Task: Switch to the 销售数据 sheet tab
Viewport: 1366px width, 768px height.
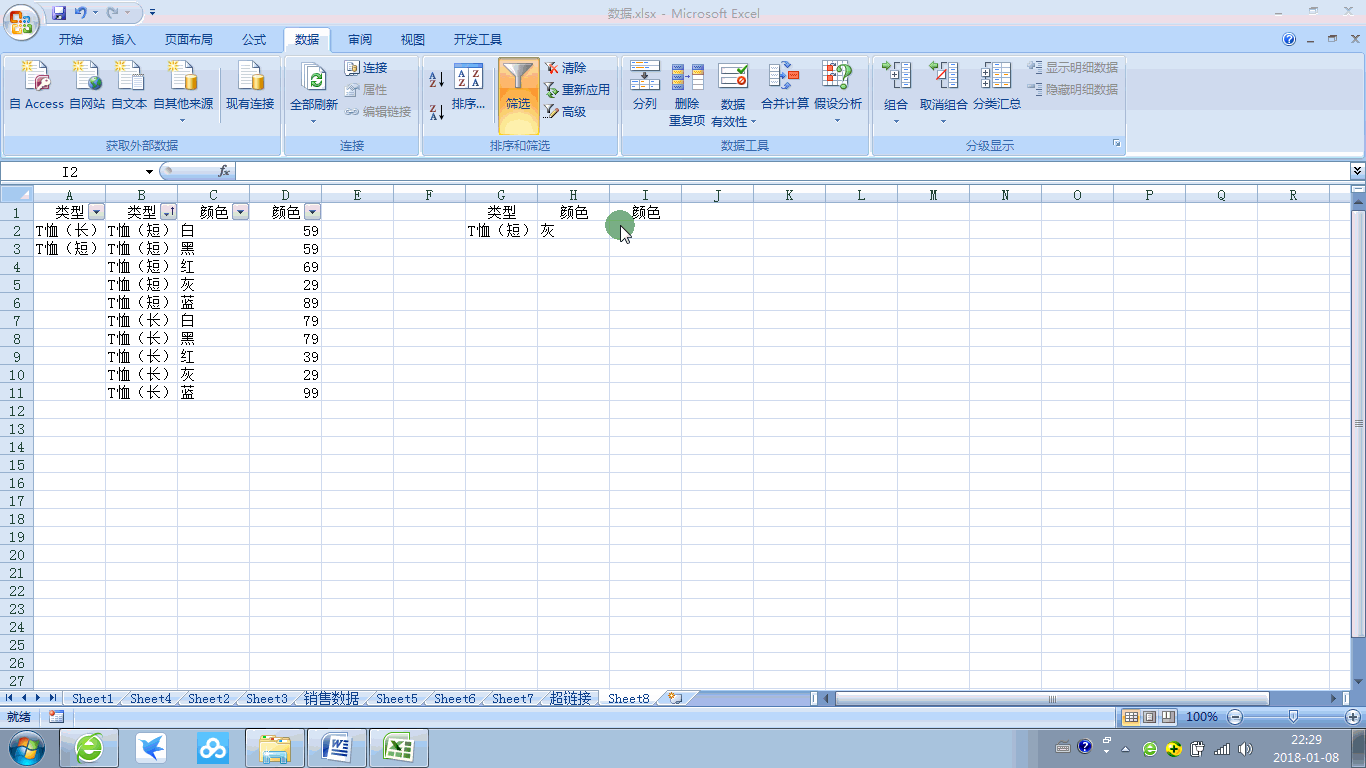Action: [x=331, y=699]
